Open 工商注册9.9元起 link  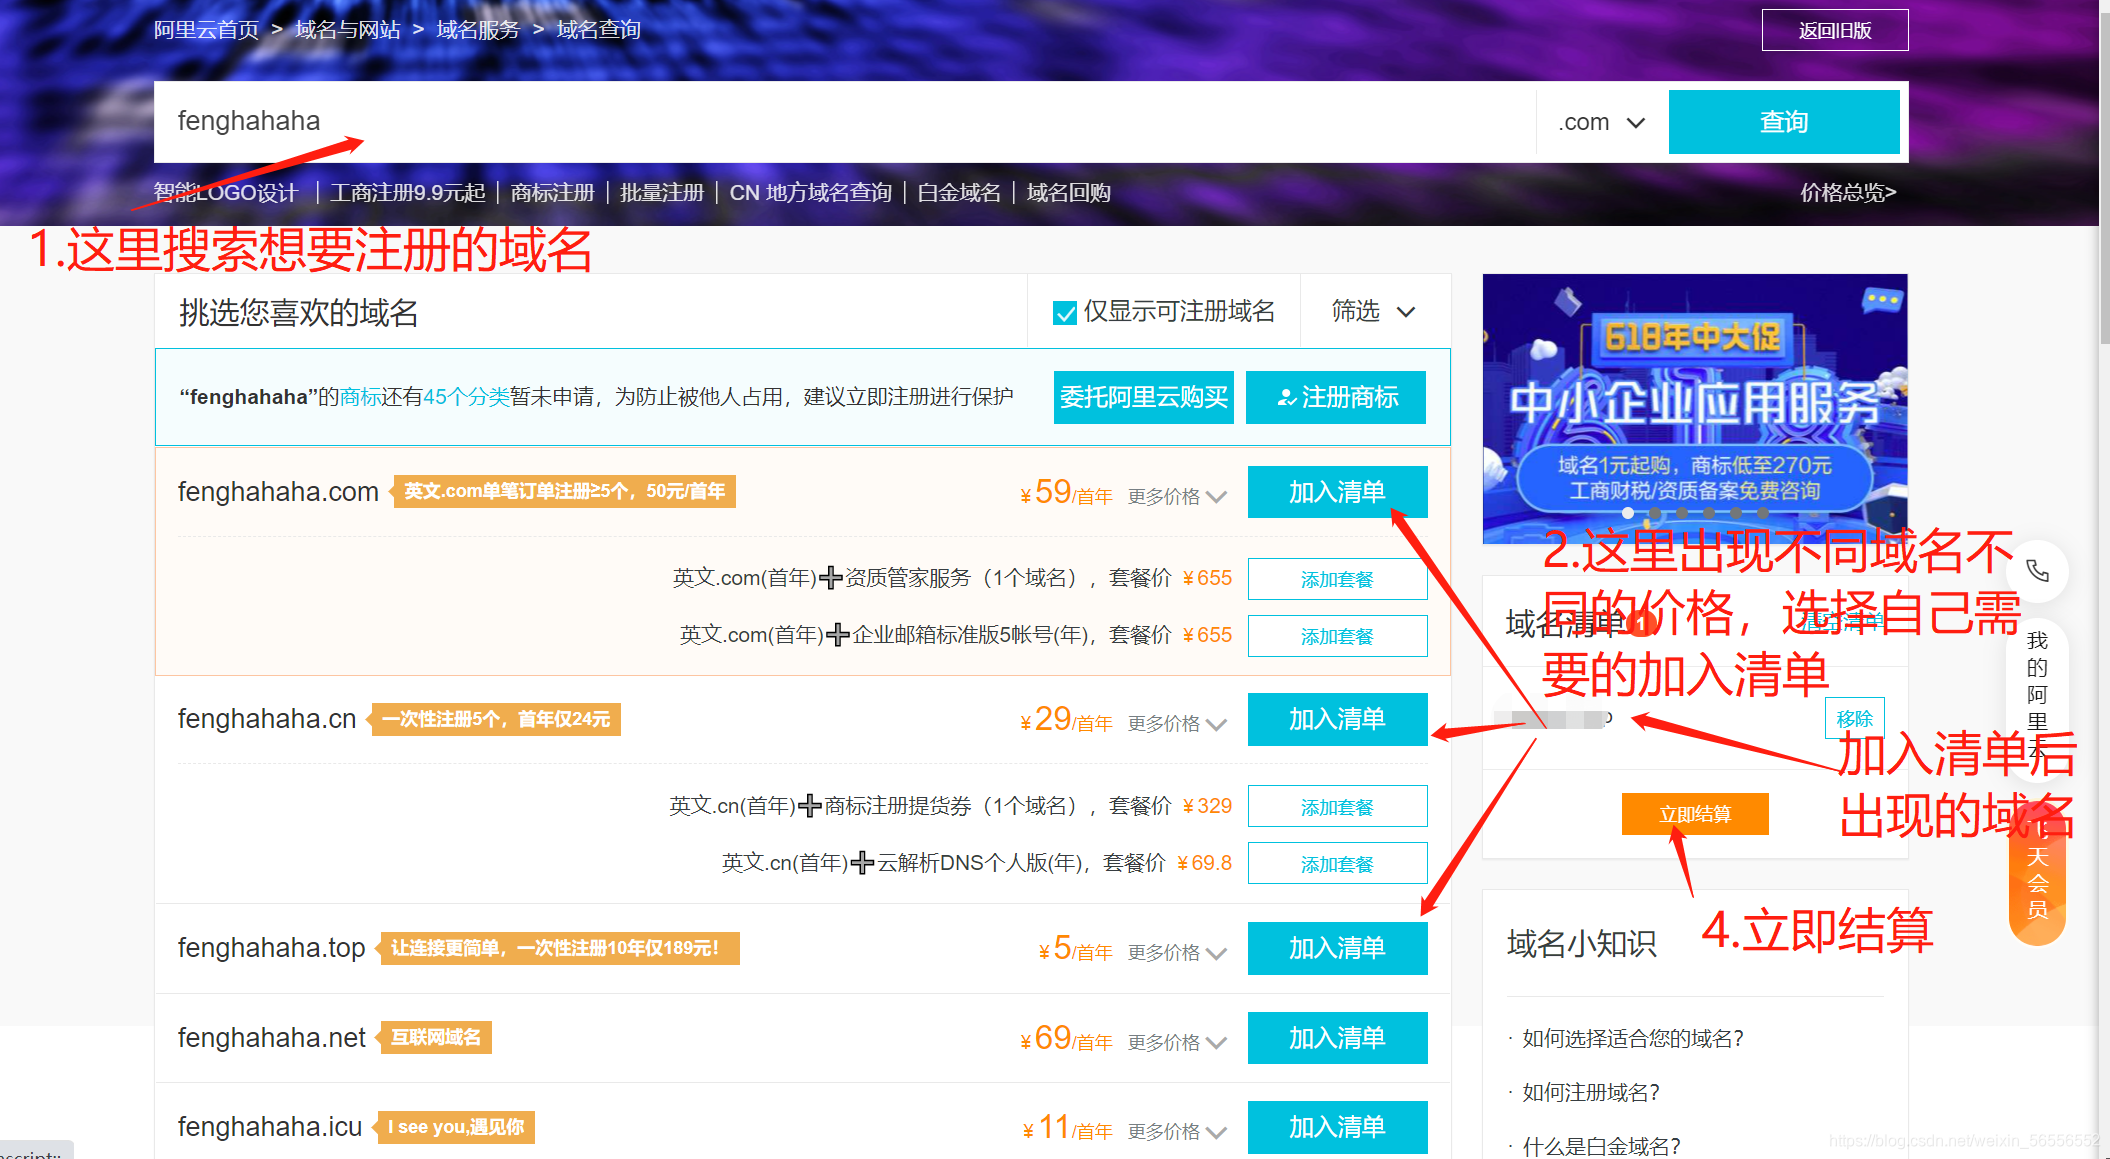tap(408, 192)
